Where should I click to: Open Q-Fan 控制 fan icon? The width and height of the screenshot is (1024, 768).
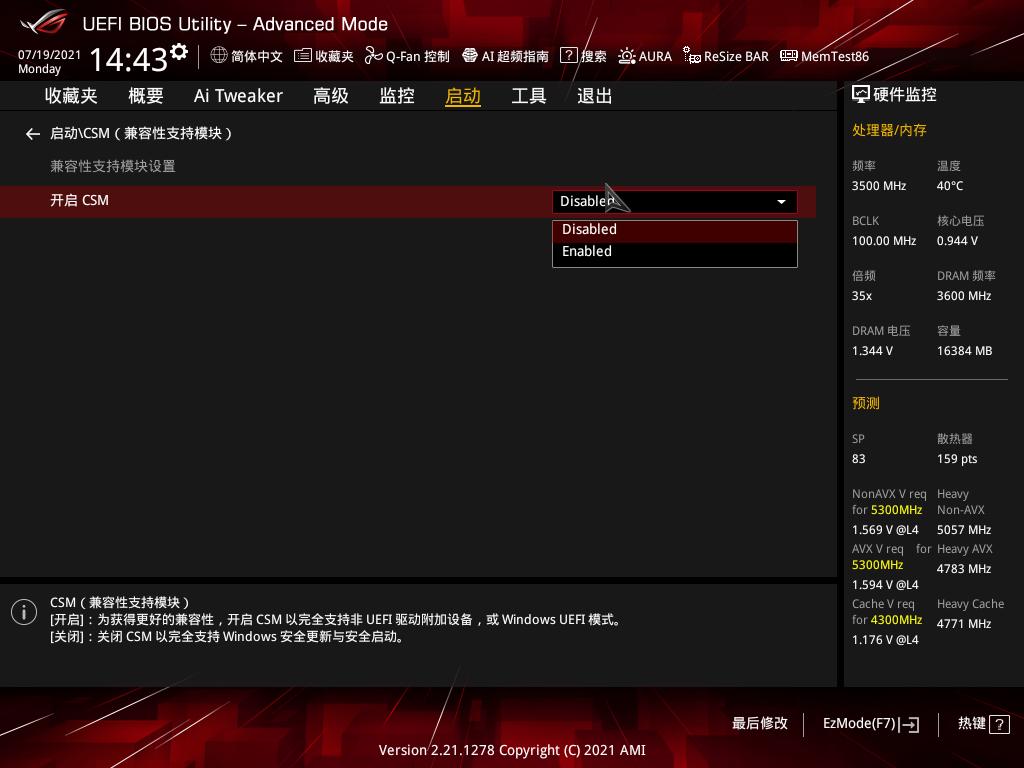(x=374, y=56)
